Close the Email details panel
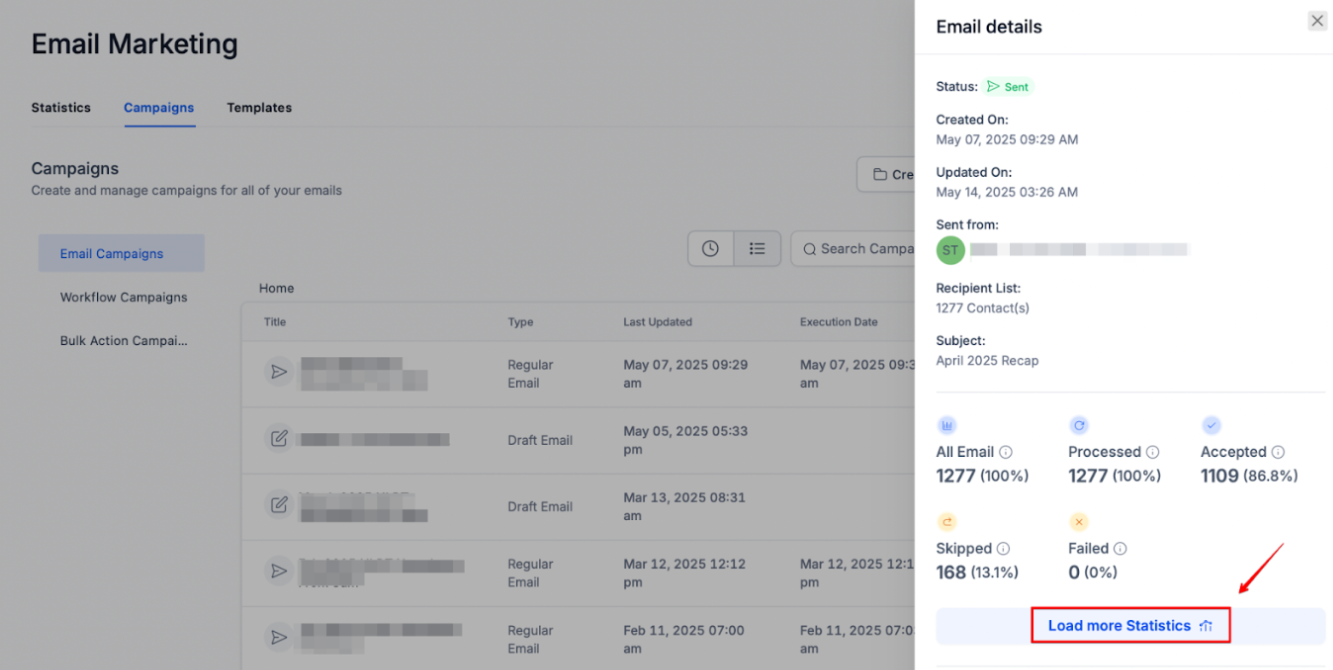The height and width of the screenshot is (670, 1333). pyautogui.click(x=1317, y=21)
